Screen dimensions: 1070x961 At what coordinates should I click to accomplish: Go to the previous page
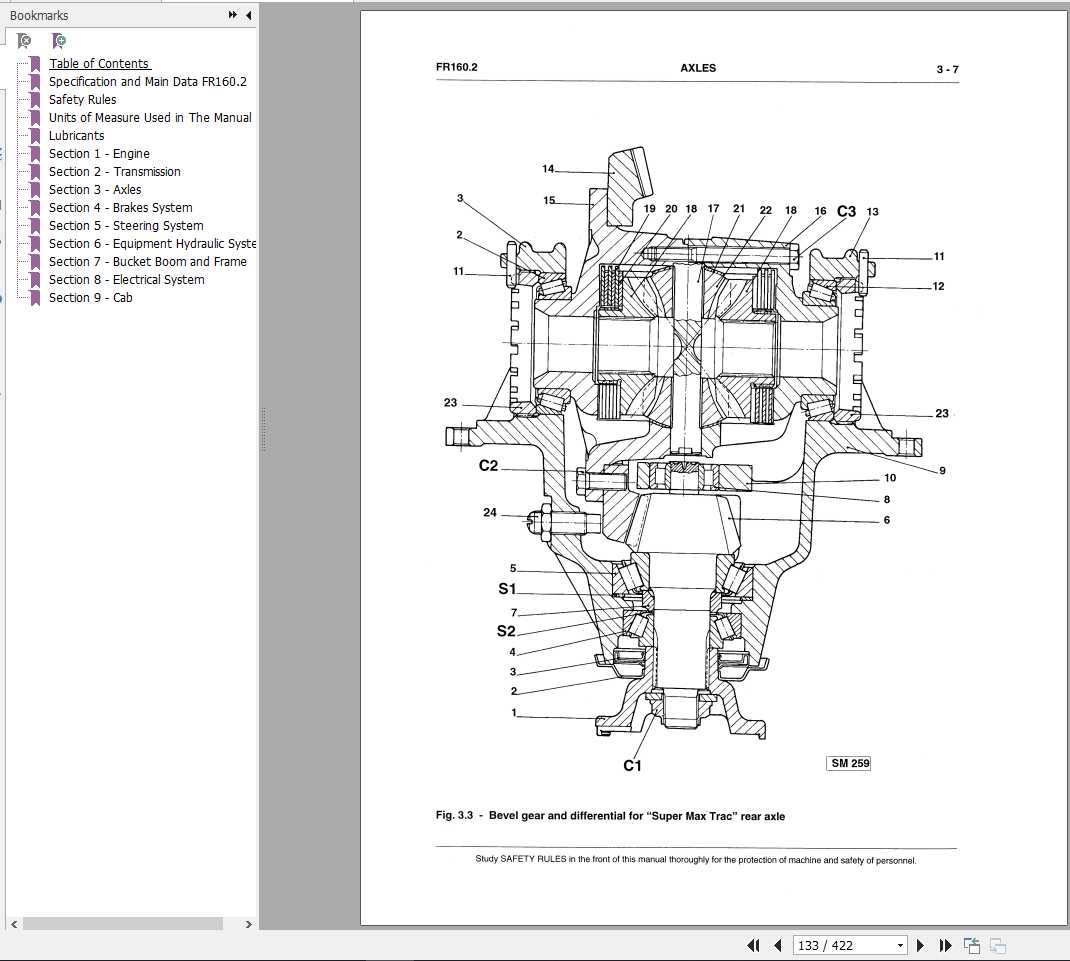pyautogui.click(x=778, y=945)
